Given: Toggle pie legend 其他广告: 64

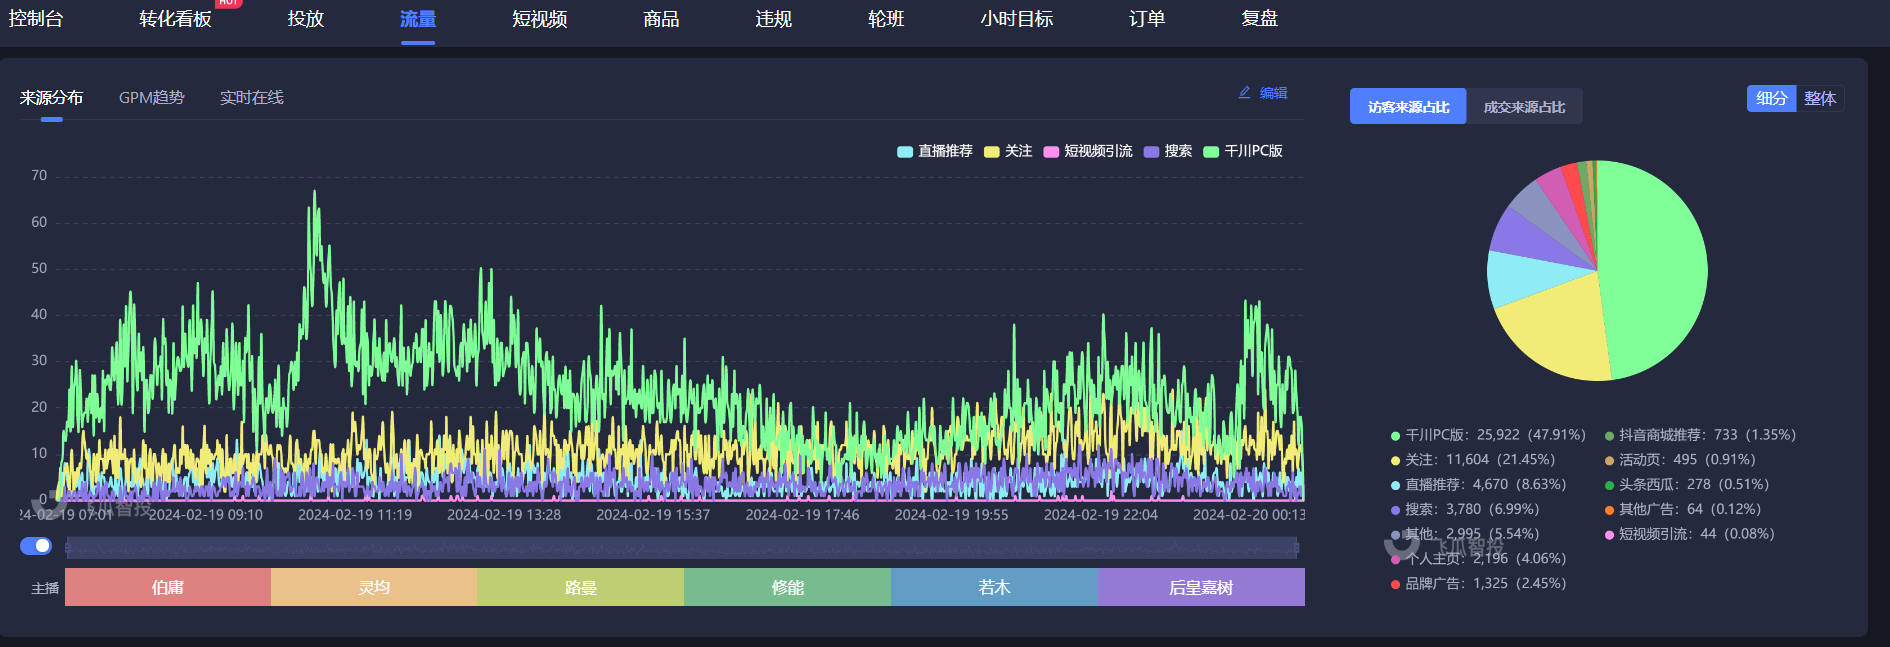Looking at the screenshot, I should coord(1683,509).
